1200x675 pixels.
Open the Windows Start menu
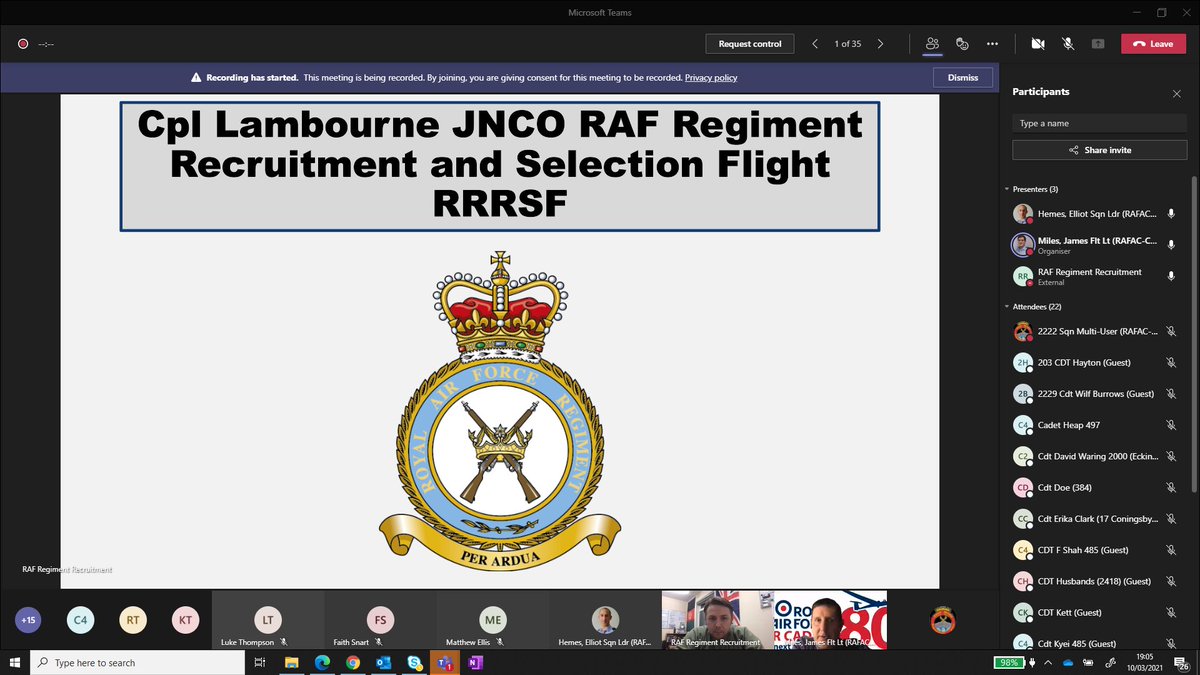click(x=12, y=662)
